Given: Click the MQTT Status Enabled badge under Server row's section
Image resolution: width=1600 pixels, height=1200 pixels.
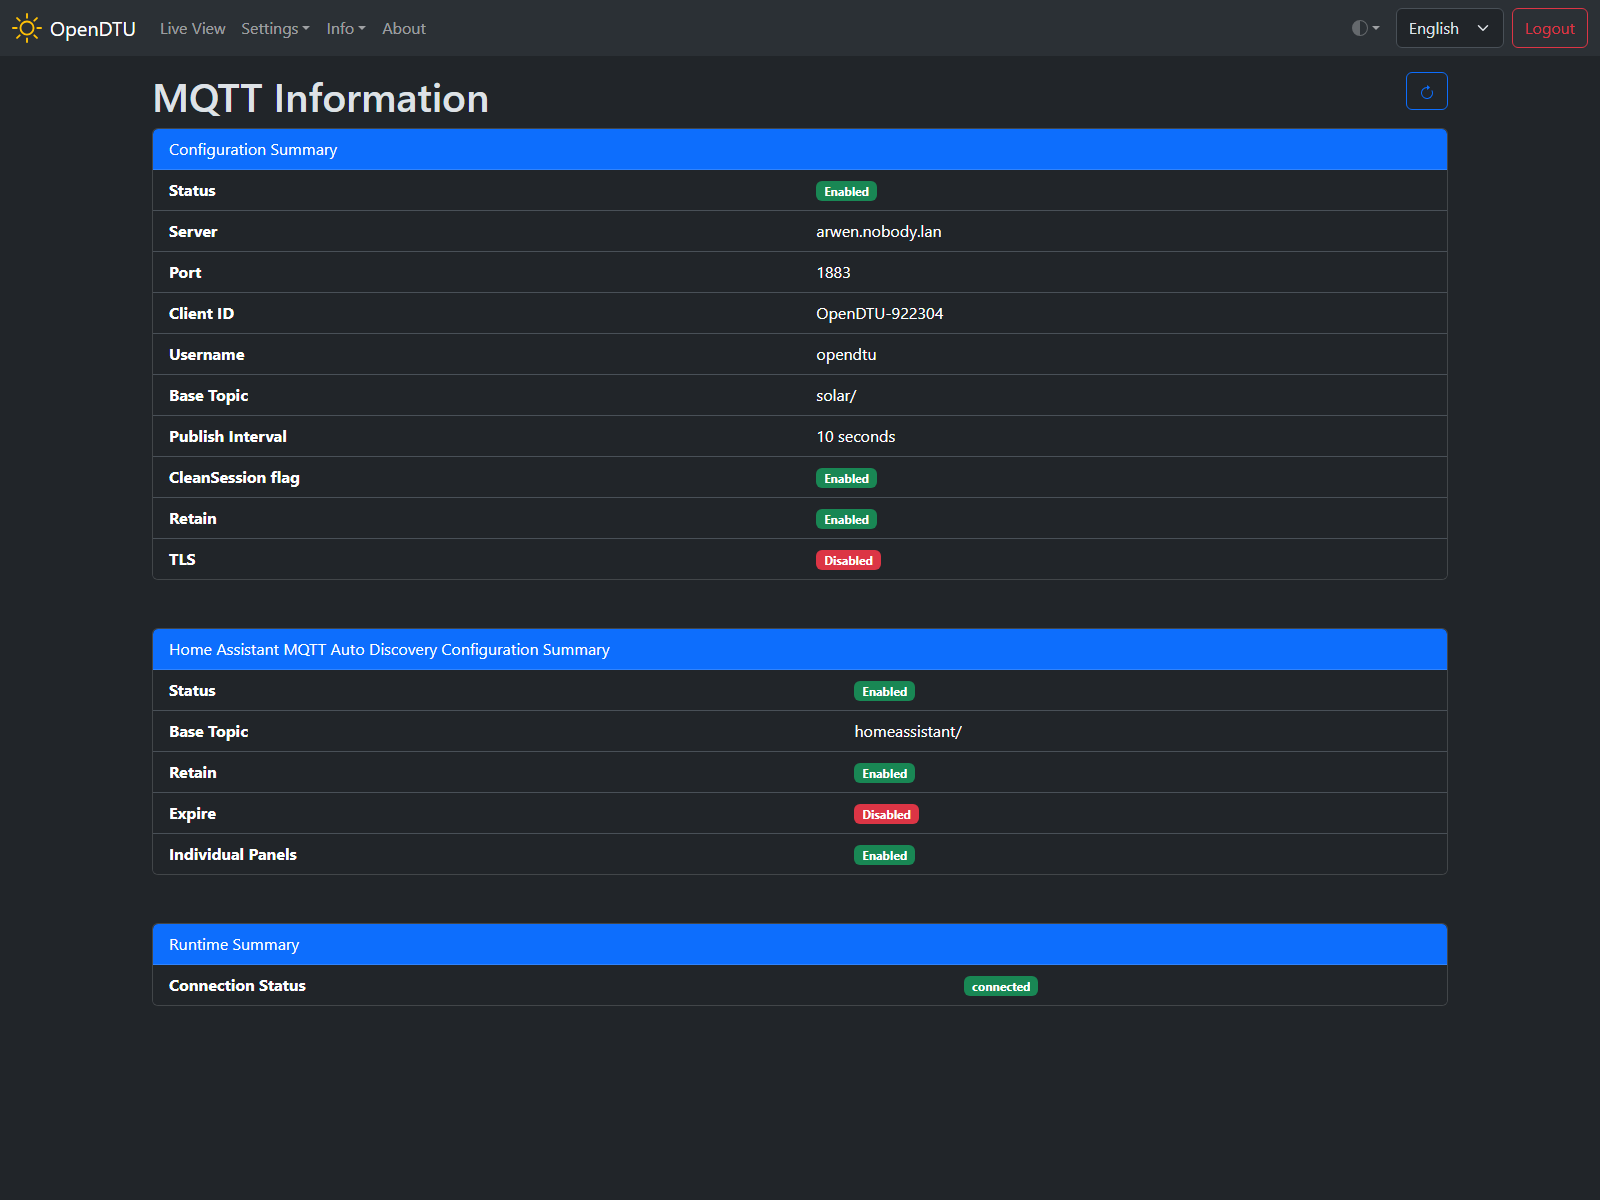Looking at the screenshot, I should click(846, 191).
